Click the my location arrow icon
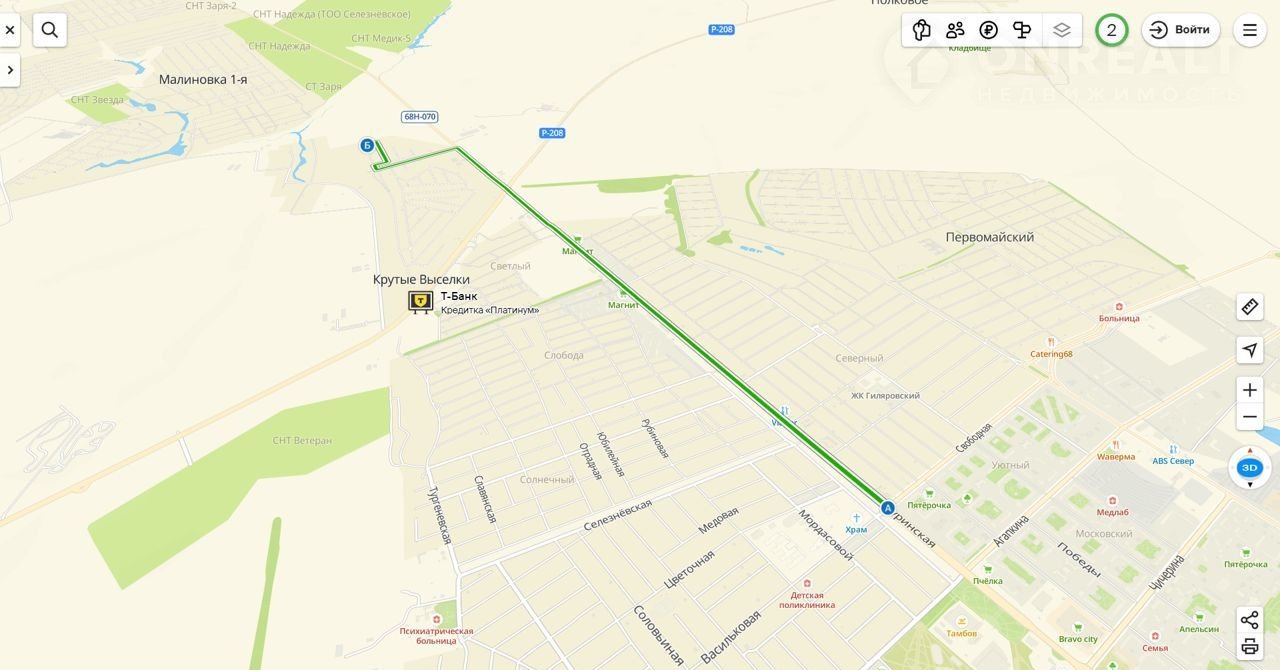The height and width of the screenshot is (670, 1280). click(1250, 350)
